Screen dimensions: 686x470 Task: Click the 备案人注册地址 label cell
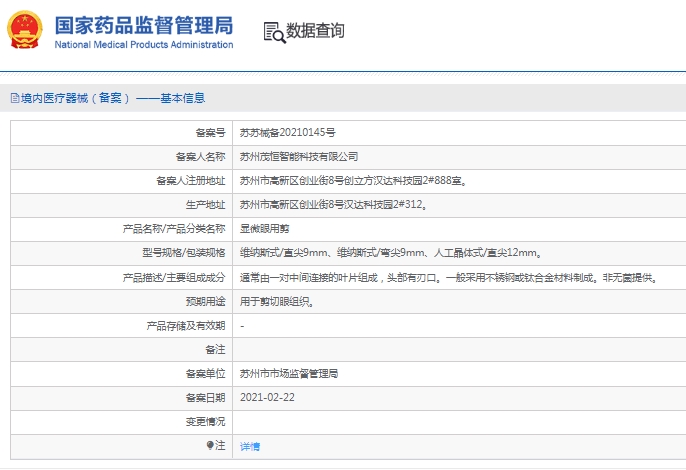(122, 181)
